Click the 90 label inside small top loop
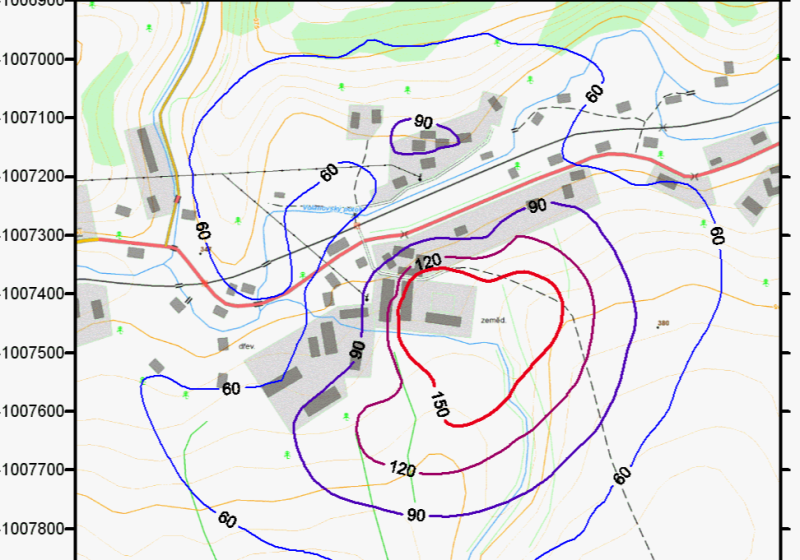The width and height of the screenshot is (800, 560). (x=423, y=122)
